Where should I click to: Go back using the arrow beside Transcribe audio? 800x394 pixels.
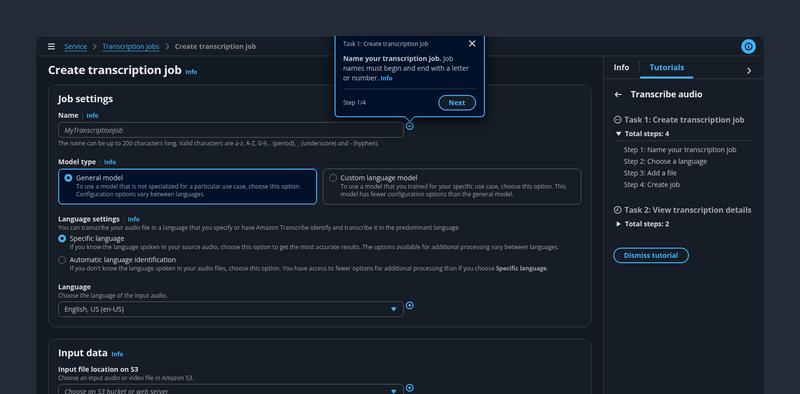[618, 94]
